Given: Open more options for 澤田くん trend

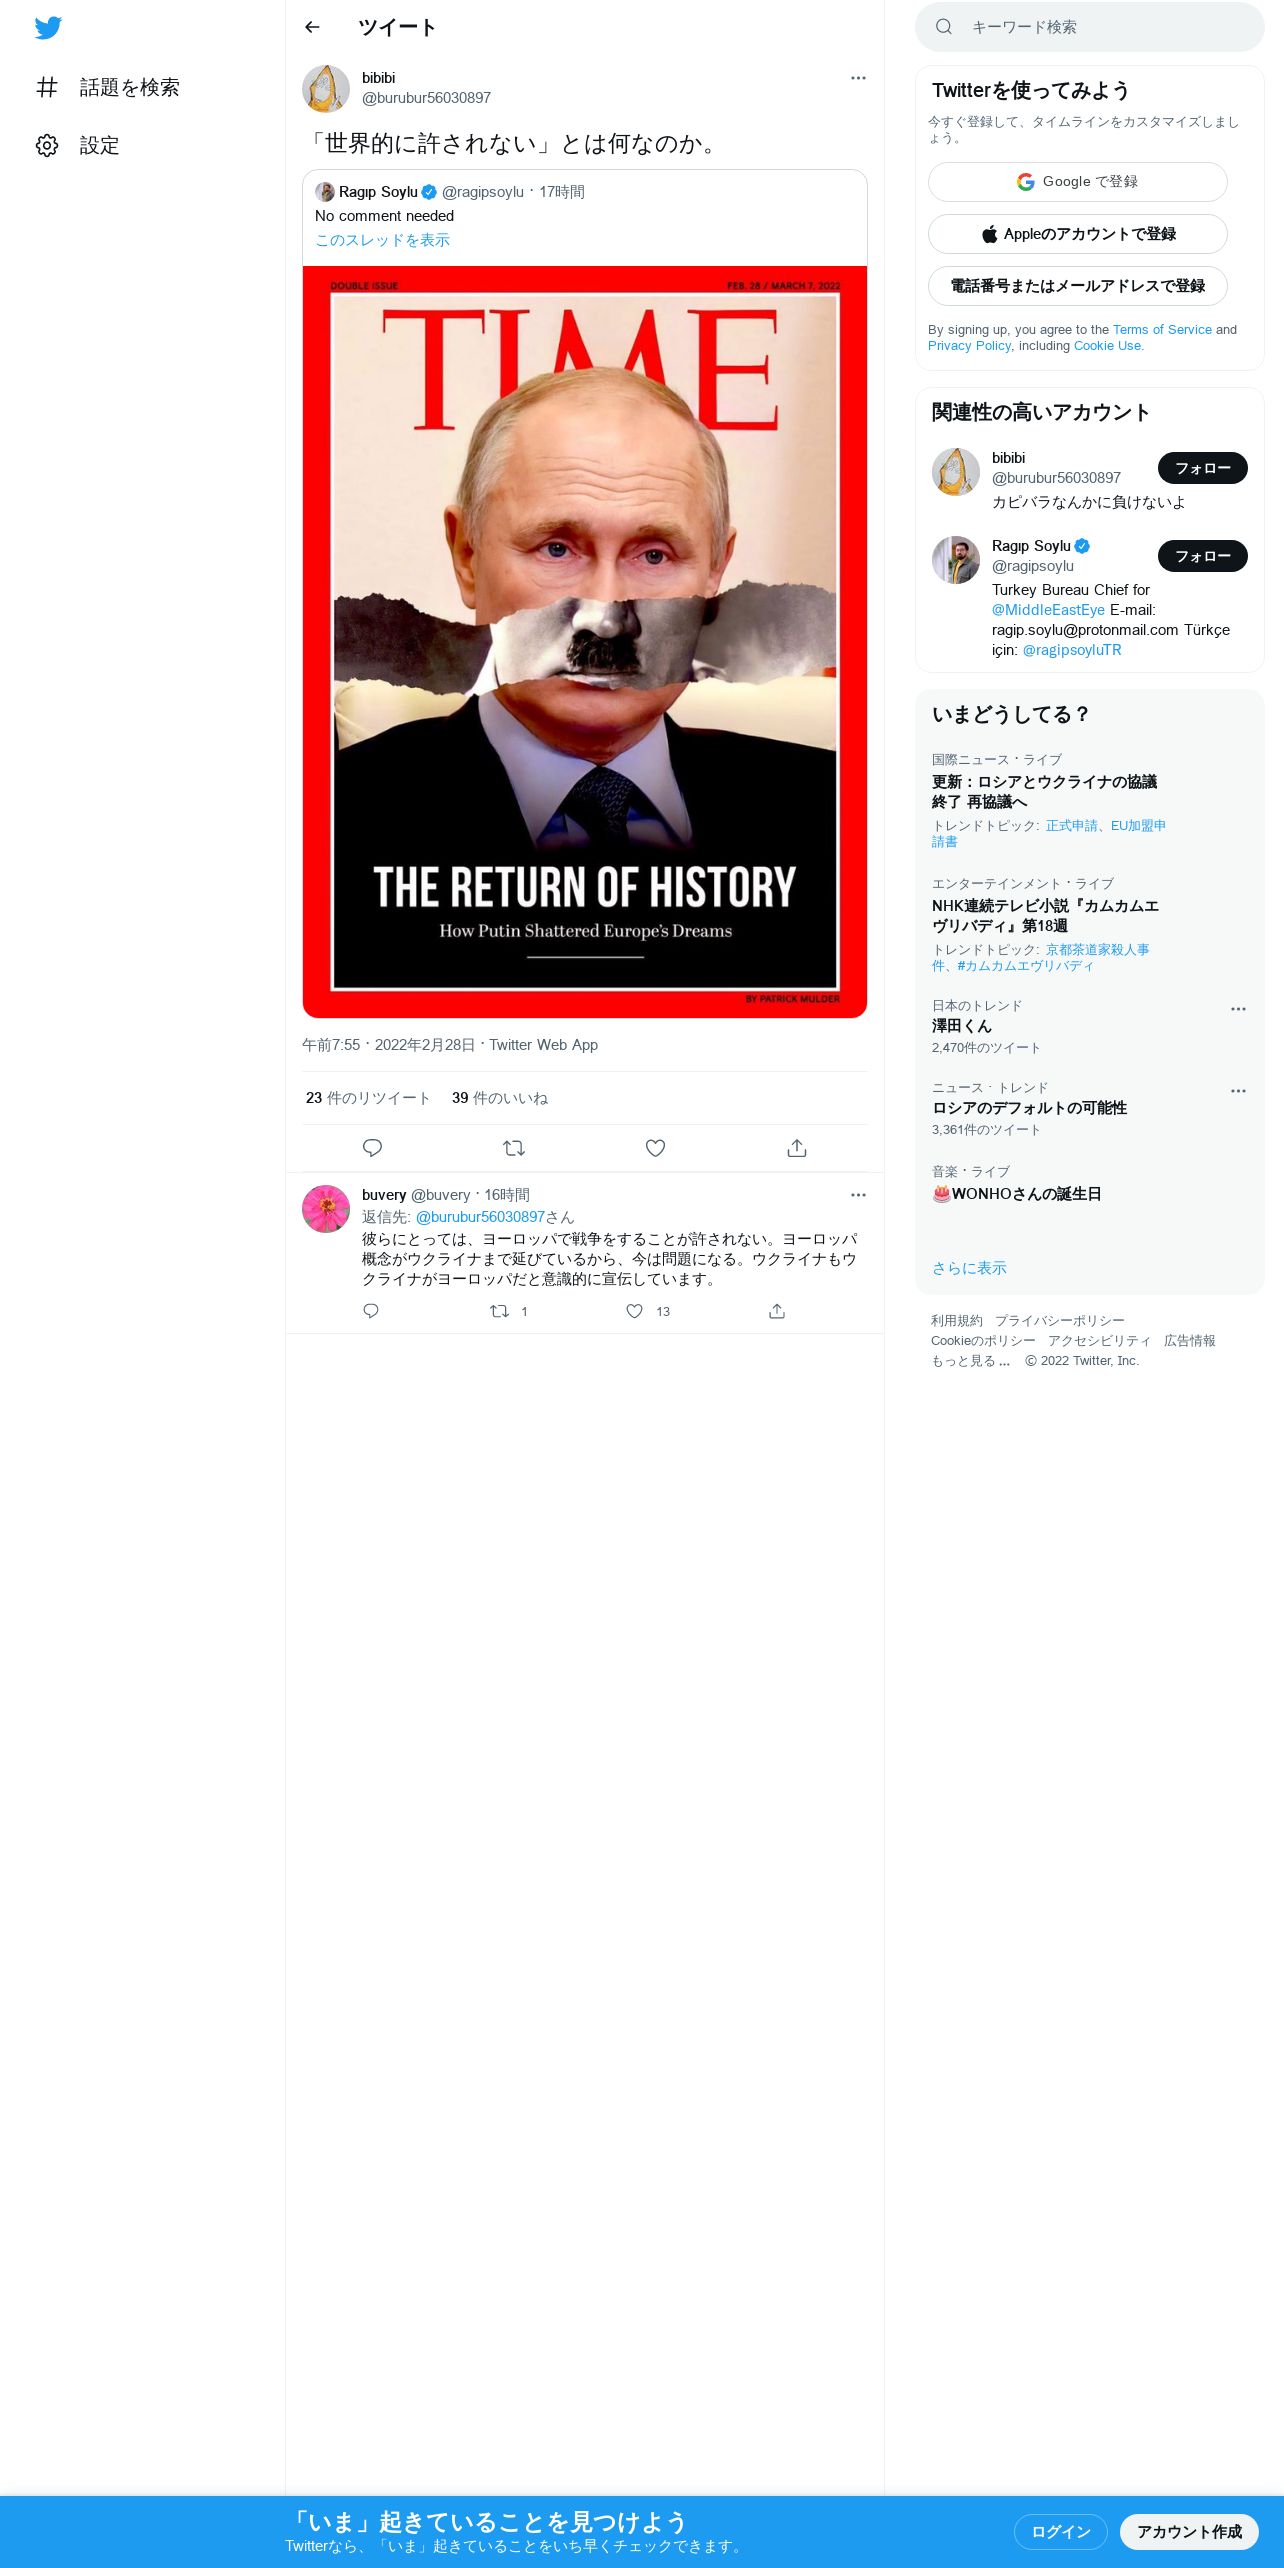Looking at the screenshot, I should 1238,1009.
